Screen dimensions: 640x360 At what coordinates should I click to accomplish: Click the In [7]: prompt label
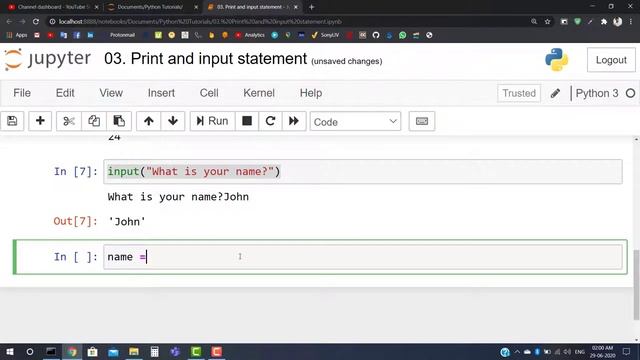click(x=76, y=171)
